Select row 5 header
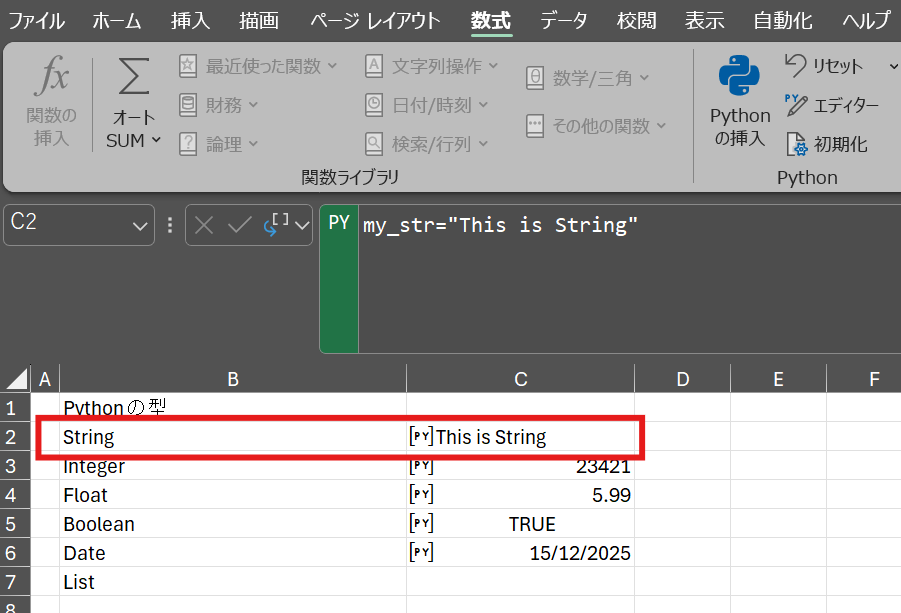901x613 pixels. click(x=14, y=524)
